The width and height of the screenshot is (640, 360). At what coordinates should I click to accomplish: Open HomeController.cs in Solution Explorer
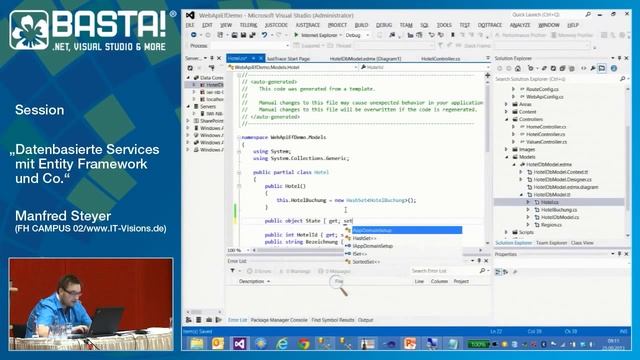[546, 127]
